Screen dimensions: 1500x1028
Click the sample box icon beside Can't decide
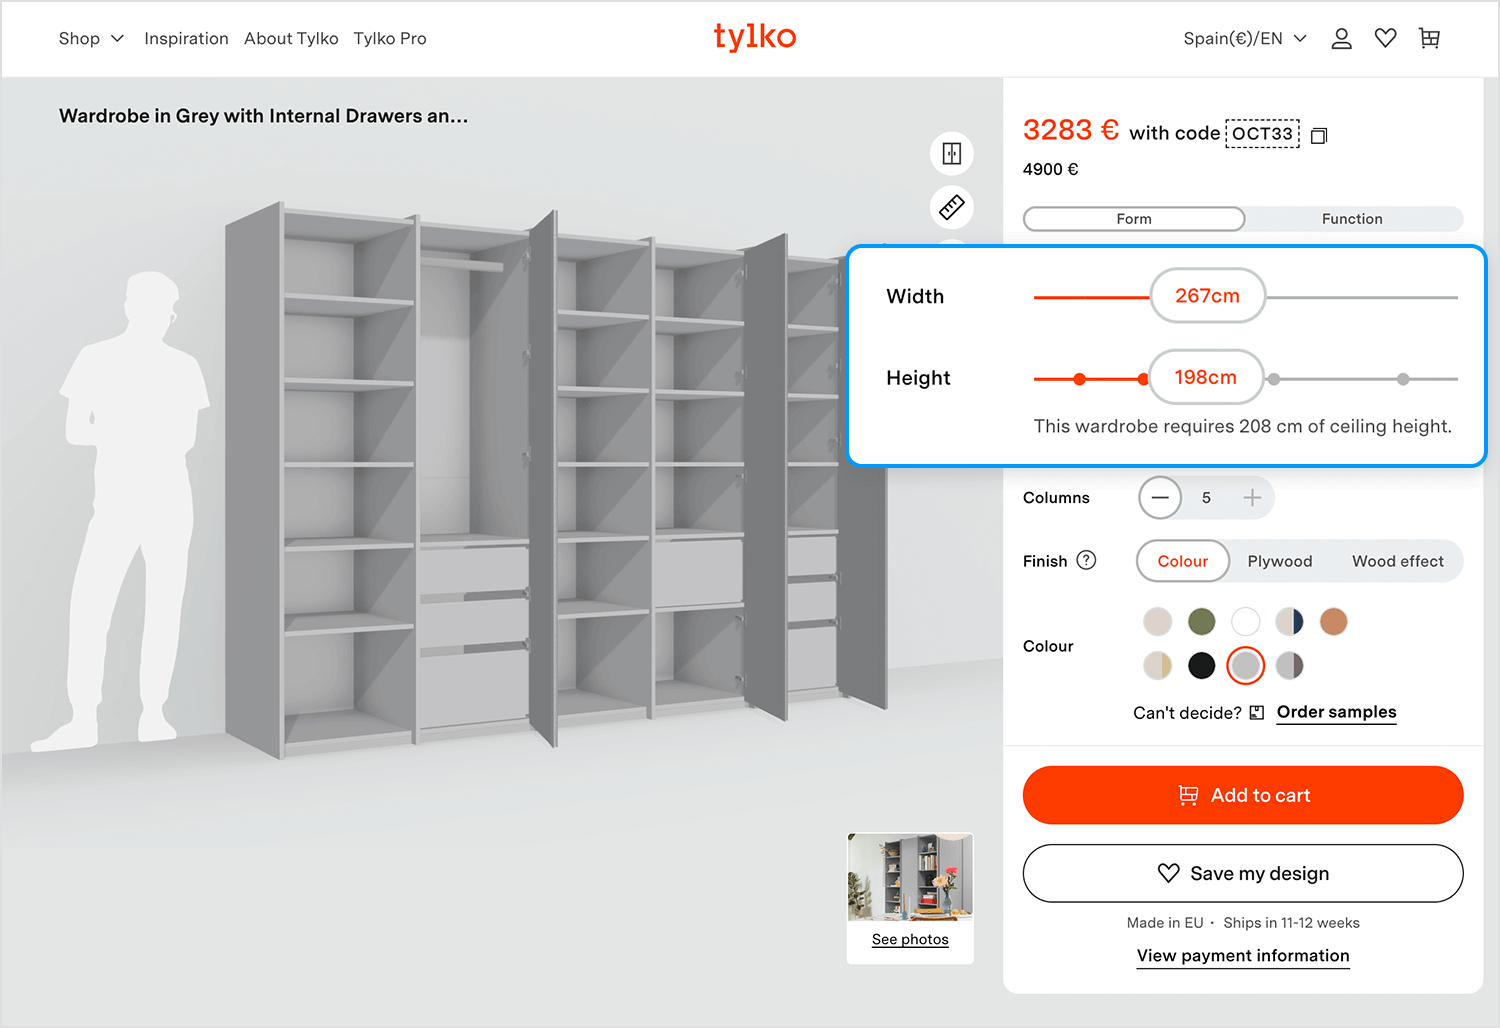[x=1256, y=712]
